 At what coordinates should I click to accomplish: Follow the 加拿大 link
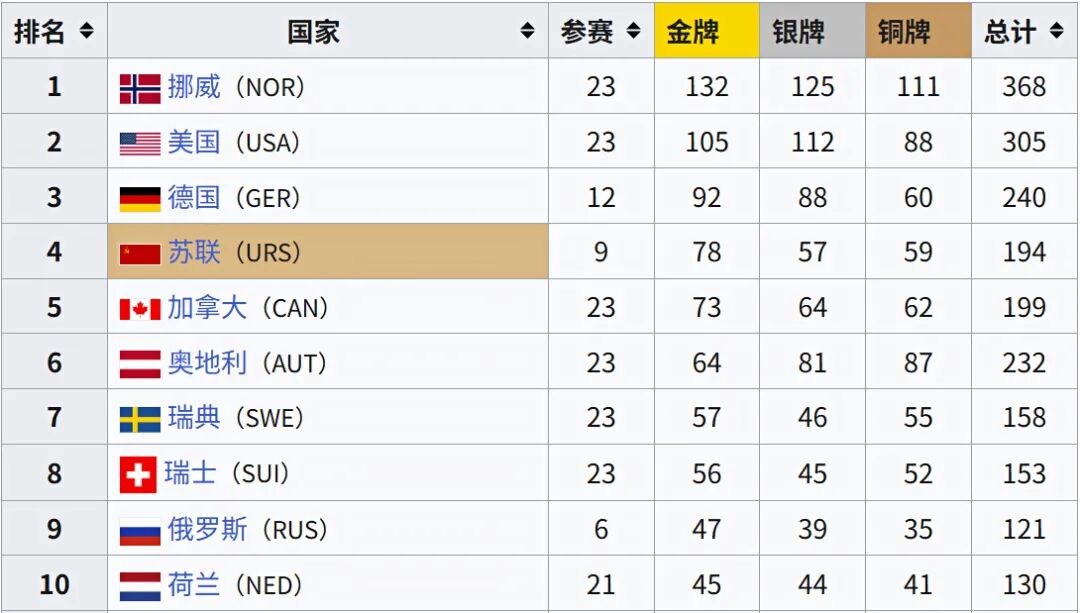(x=207, y=307)
